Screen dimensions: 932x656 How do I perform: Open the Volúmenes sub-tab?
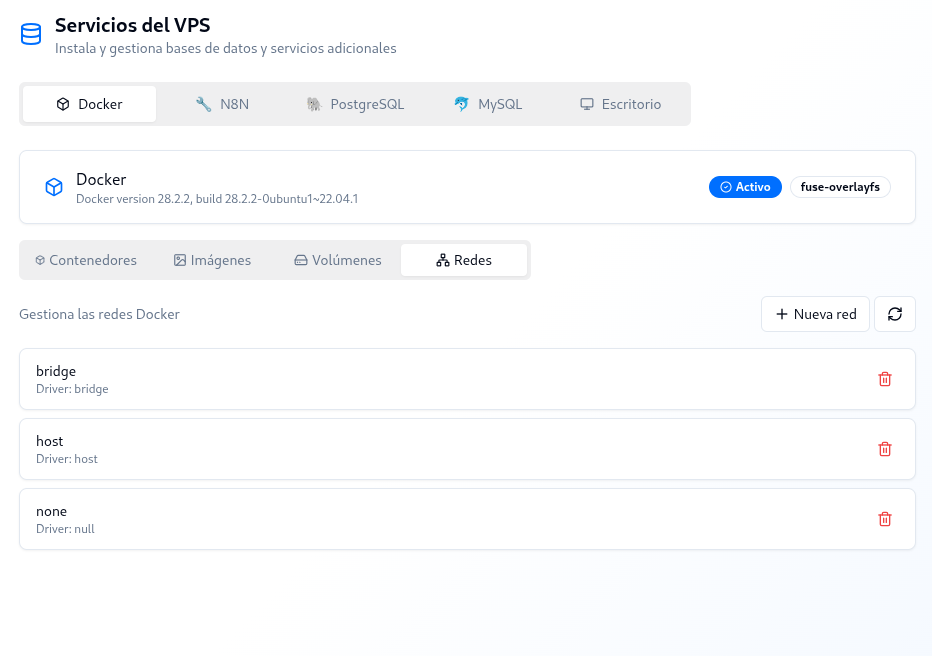click(x=338, y=260)
